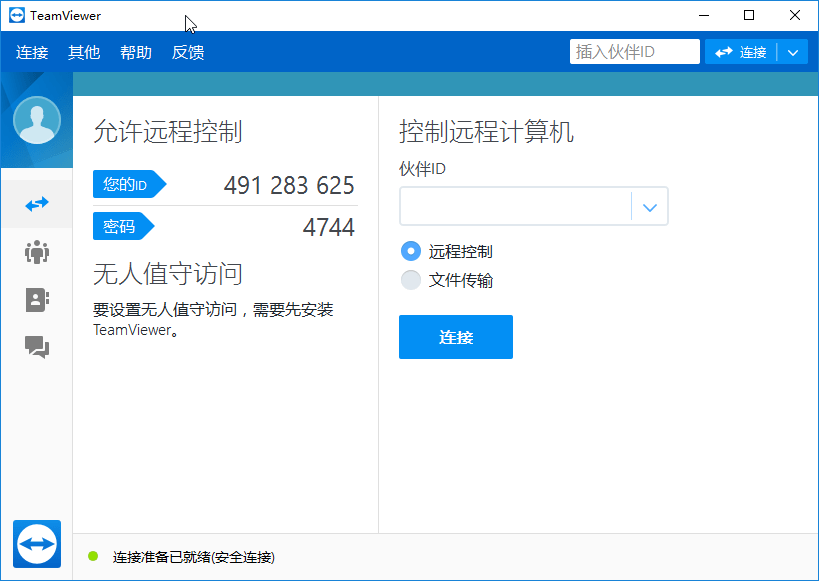
Task: Expand the top-right 连接 button dropdown arrow
Action: [x=793, y=52]
